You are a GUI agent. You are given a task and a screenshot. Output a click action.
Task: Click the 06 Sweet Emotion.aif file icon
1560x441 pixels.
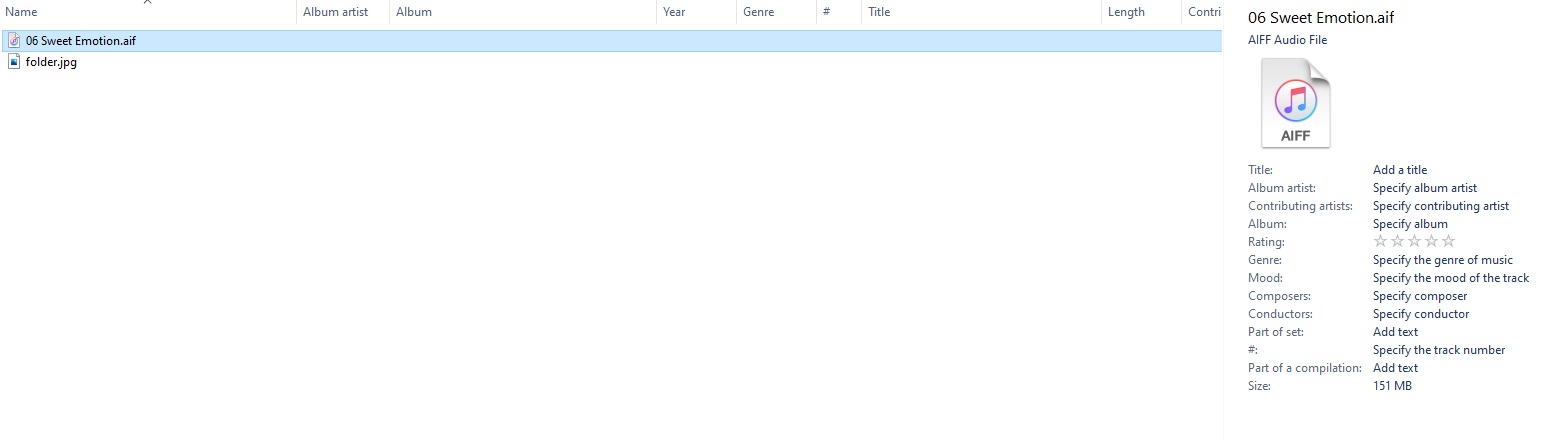click(14, 41)
